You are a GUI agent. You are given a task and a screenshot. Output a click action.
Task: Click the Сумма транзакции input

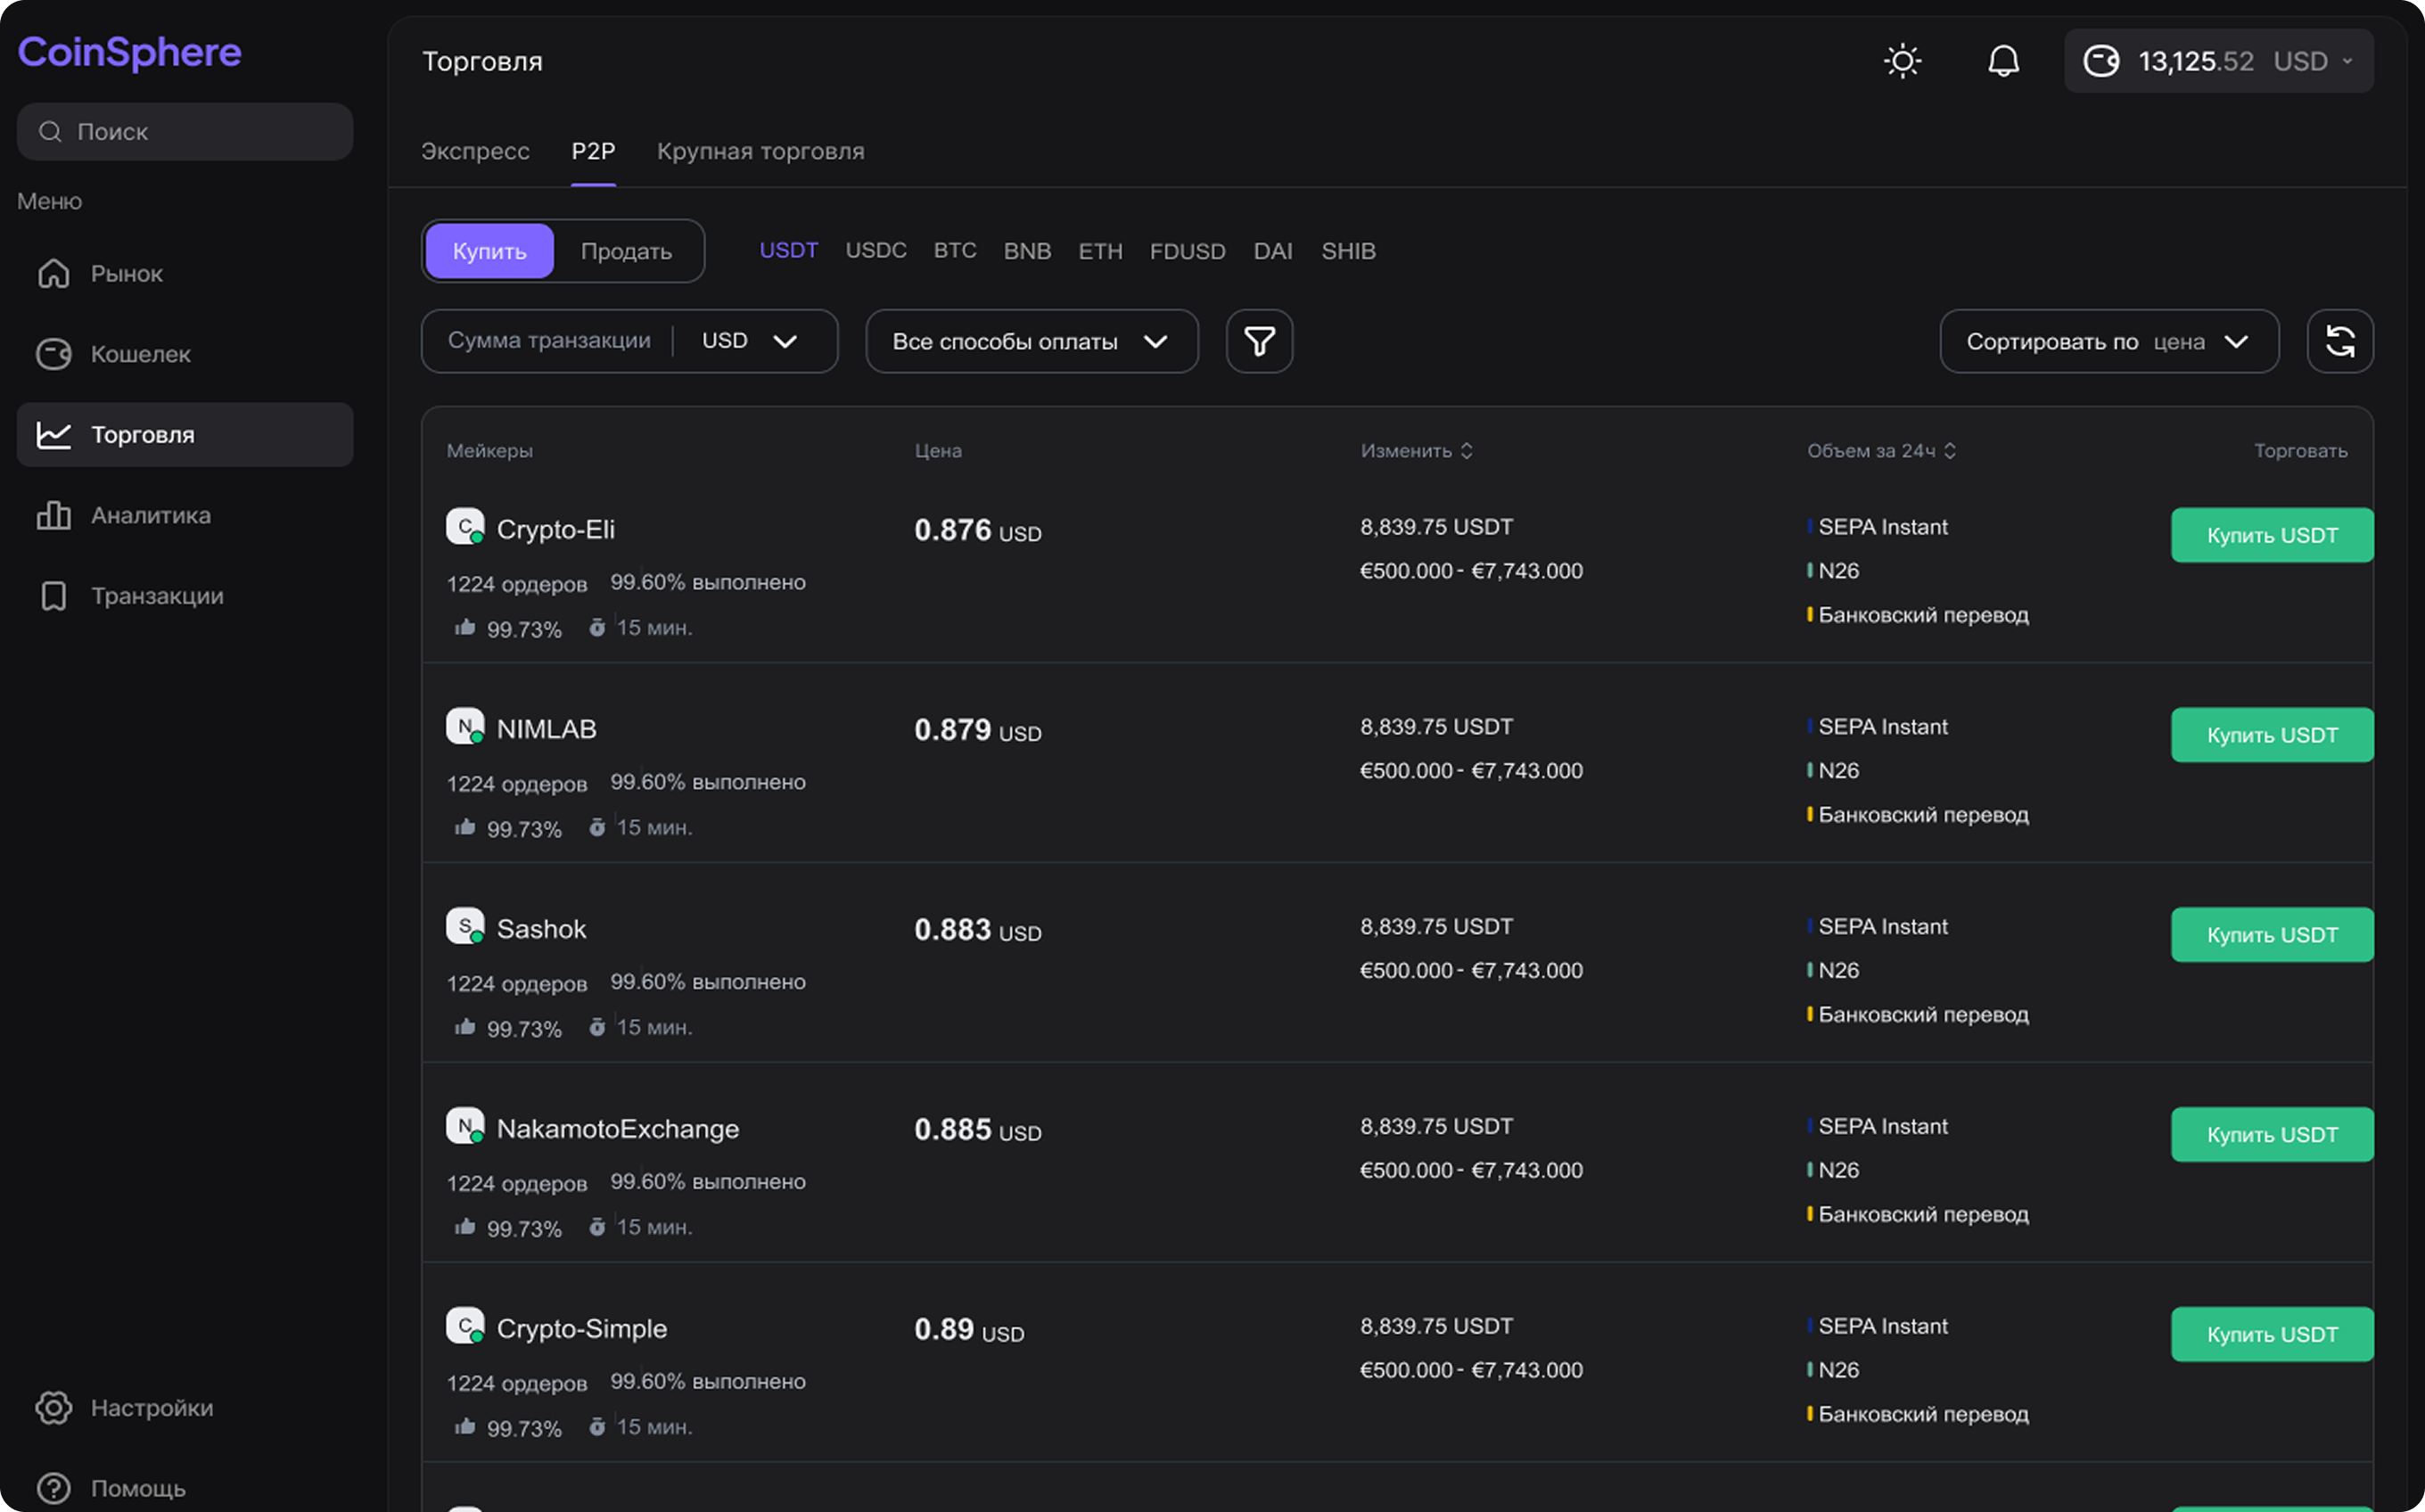[x=549, y=341]
